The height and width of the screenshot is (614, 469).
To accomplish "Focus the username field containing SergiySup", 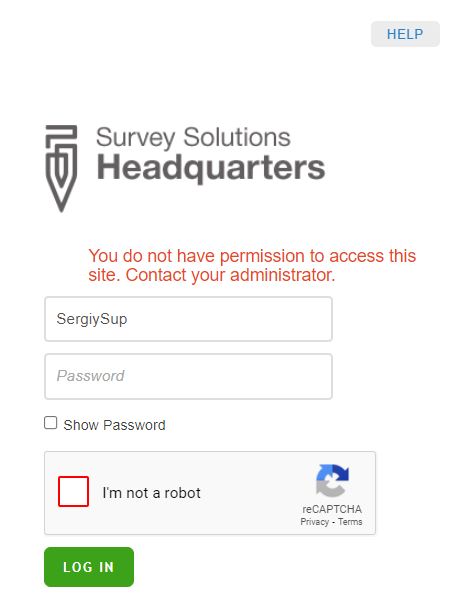I will (188, 319).
